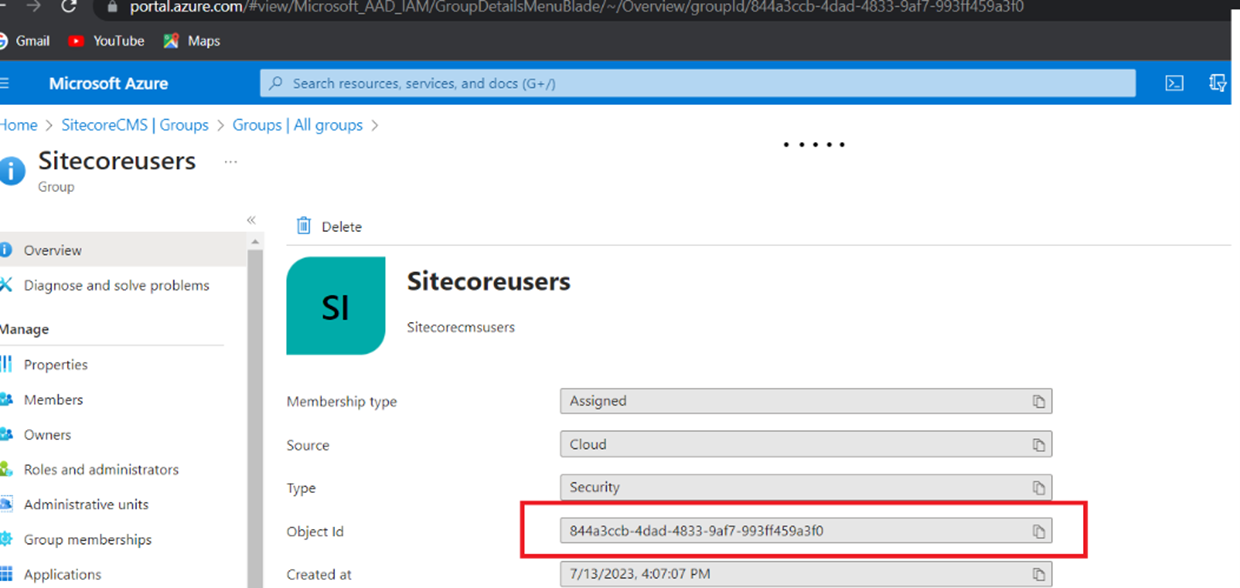Open the directories filter icon in Azure header

pos(1218,83)
